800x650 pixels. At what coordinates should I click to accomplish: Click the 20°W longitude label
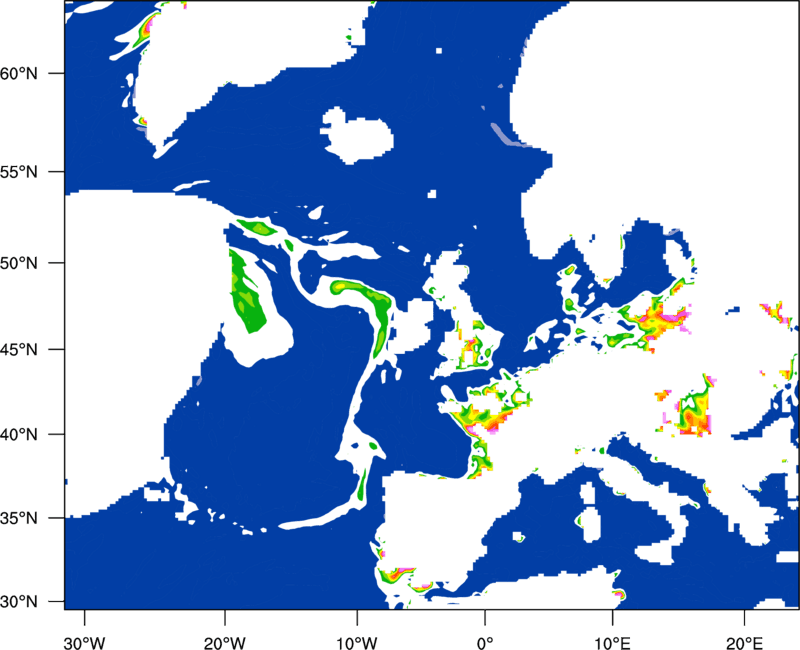coord(225,643)
